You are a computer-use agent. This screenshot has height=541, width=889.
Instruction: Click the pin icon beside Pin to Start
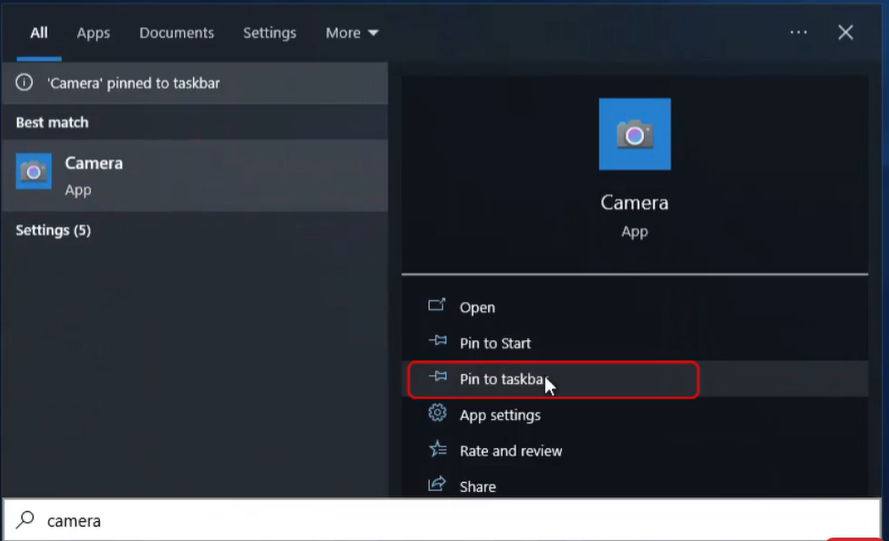coord(436,342)
